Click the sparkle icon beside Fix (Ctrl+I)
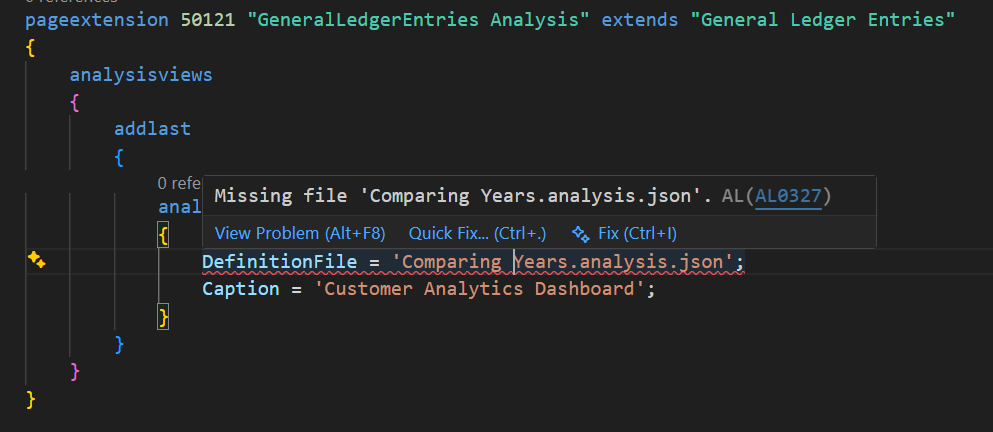This screenshot has height=432, width=993. click(x=579, y=233)
